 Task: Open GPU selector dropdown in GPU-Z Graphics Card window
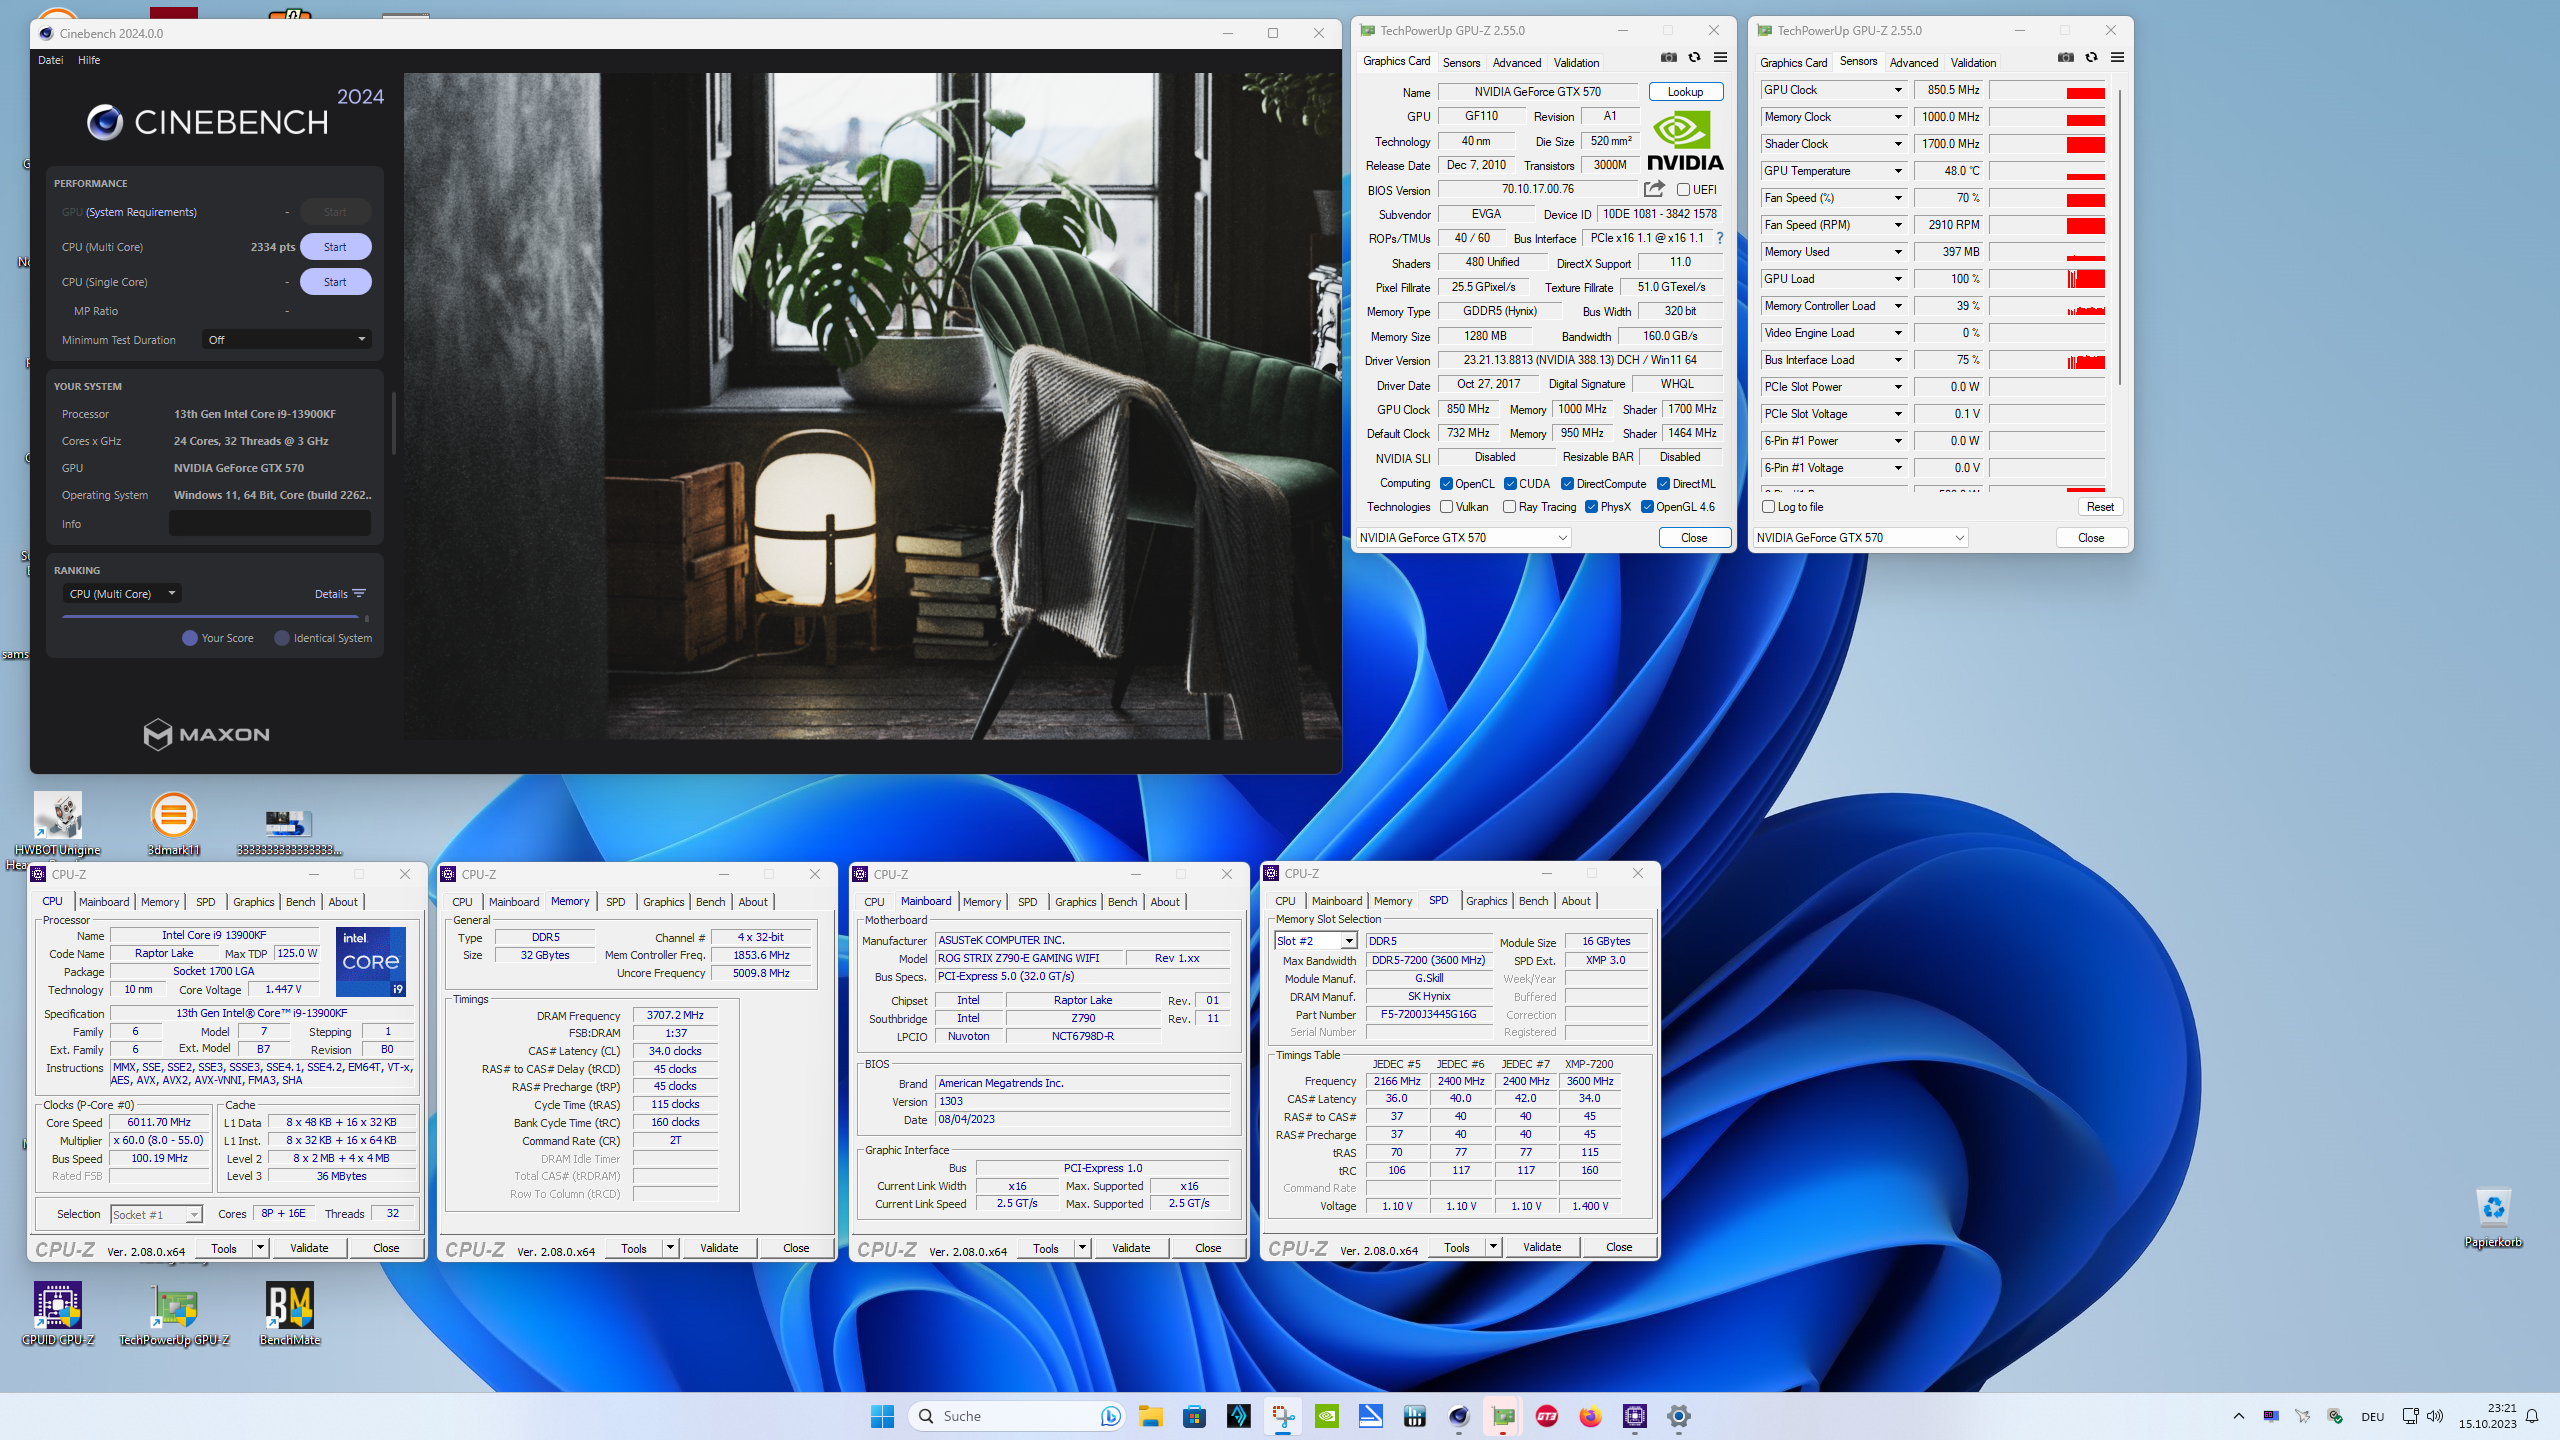pyautogui.click(x=1463, y=538)
